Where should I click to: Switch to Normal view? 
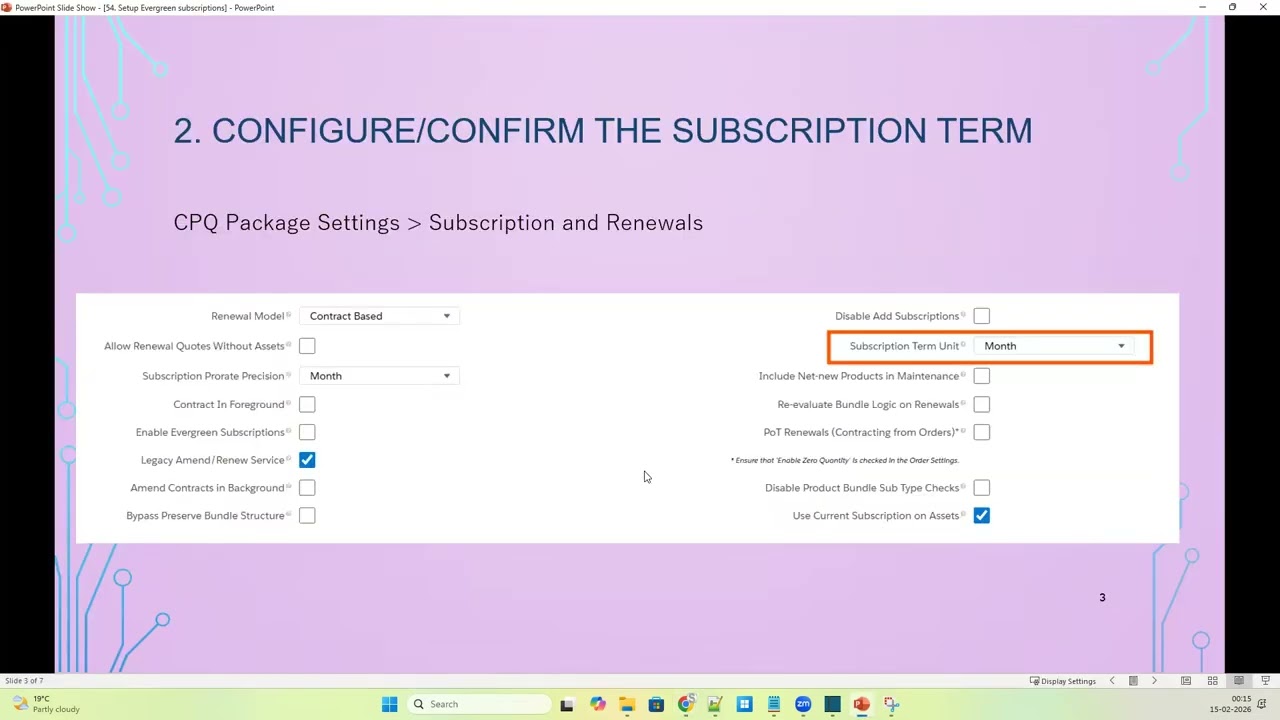(1186, 681)
